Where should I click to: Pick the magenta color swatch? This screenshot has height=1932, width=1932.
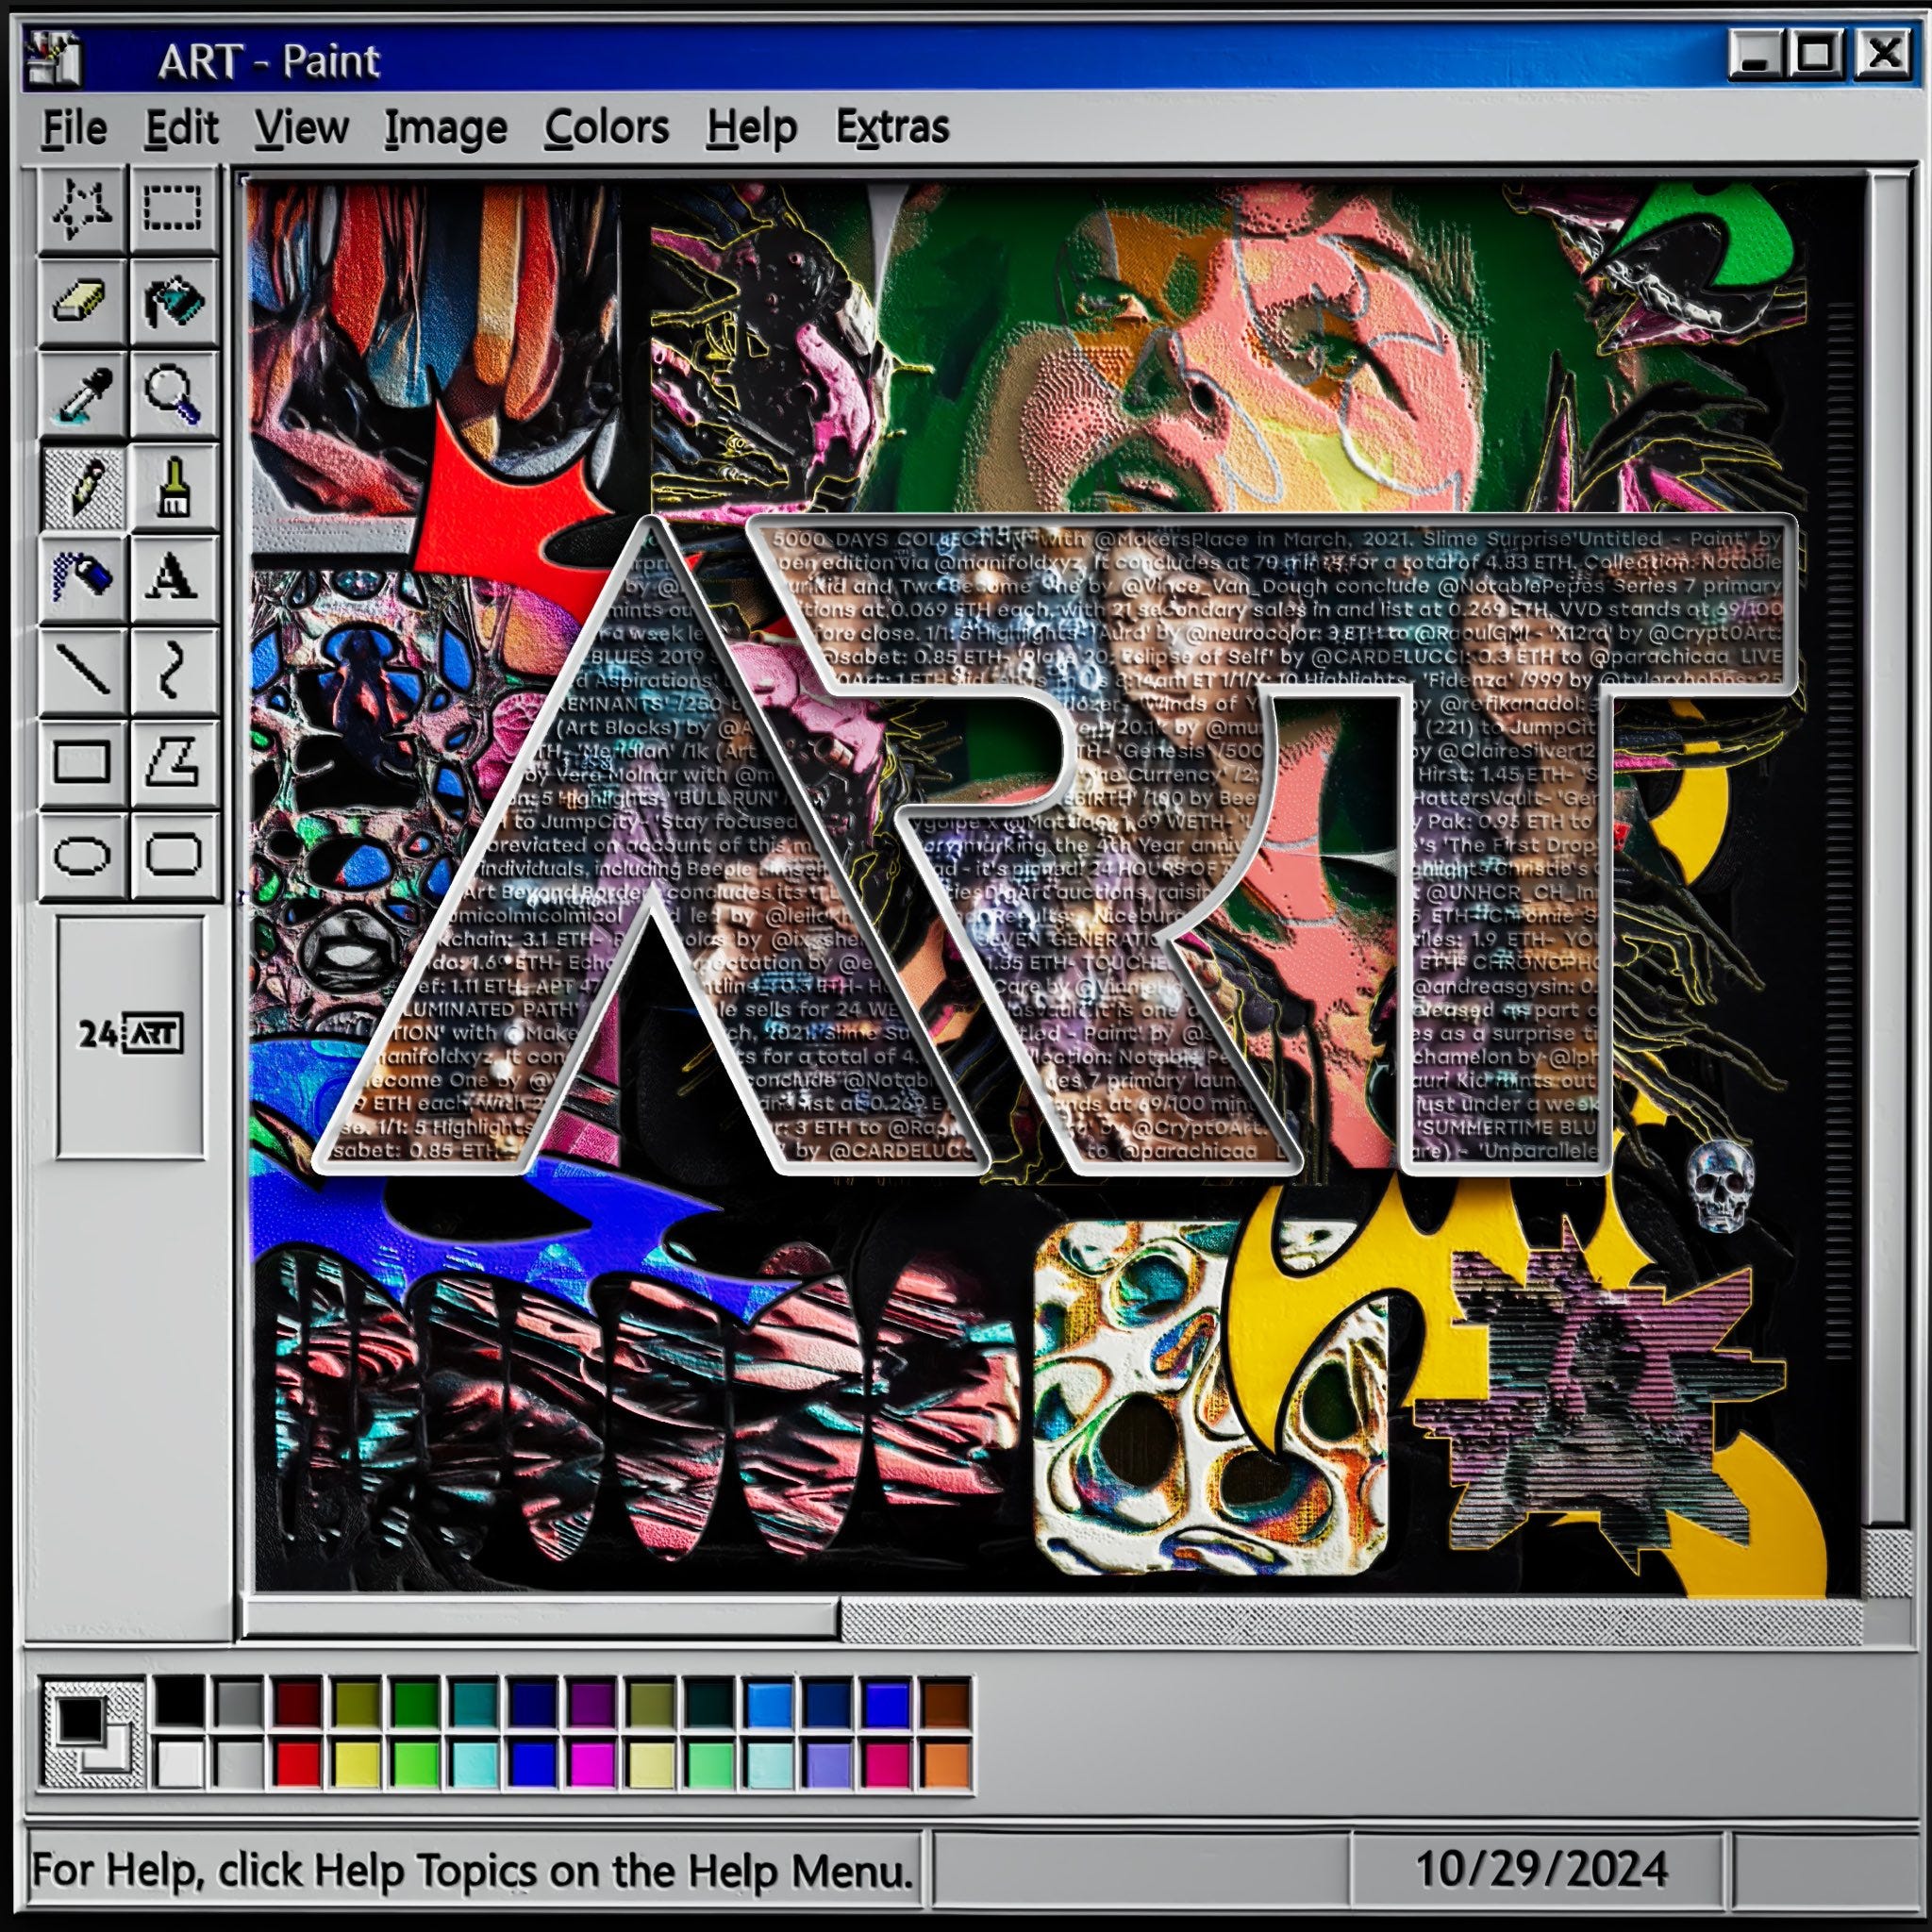(x=592, y=1763)
